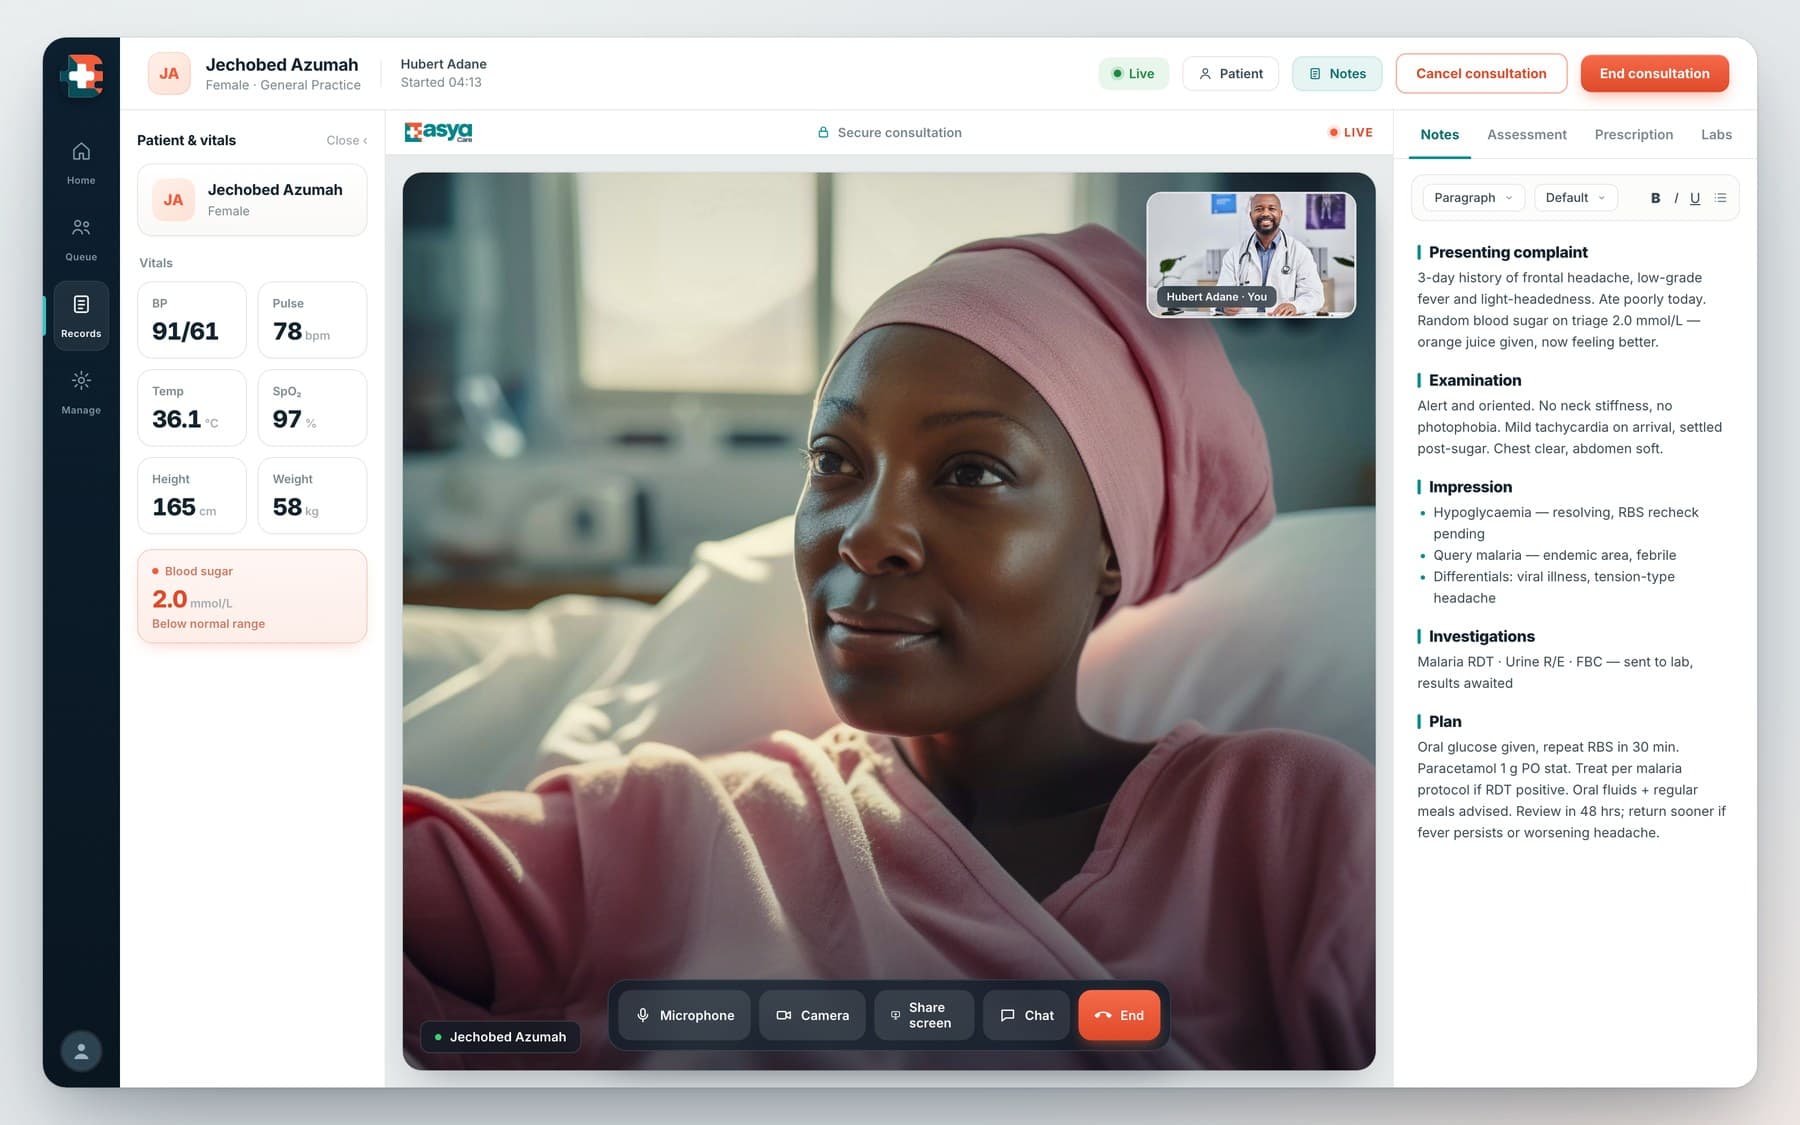Open the Jechobed Azumah patient card

click(x=252, y=200)
